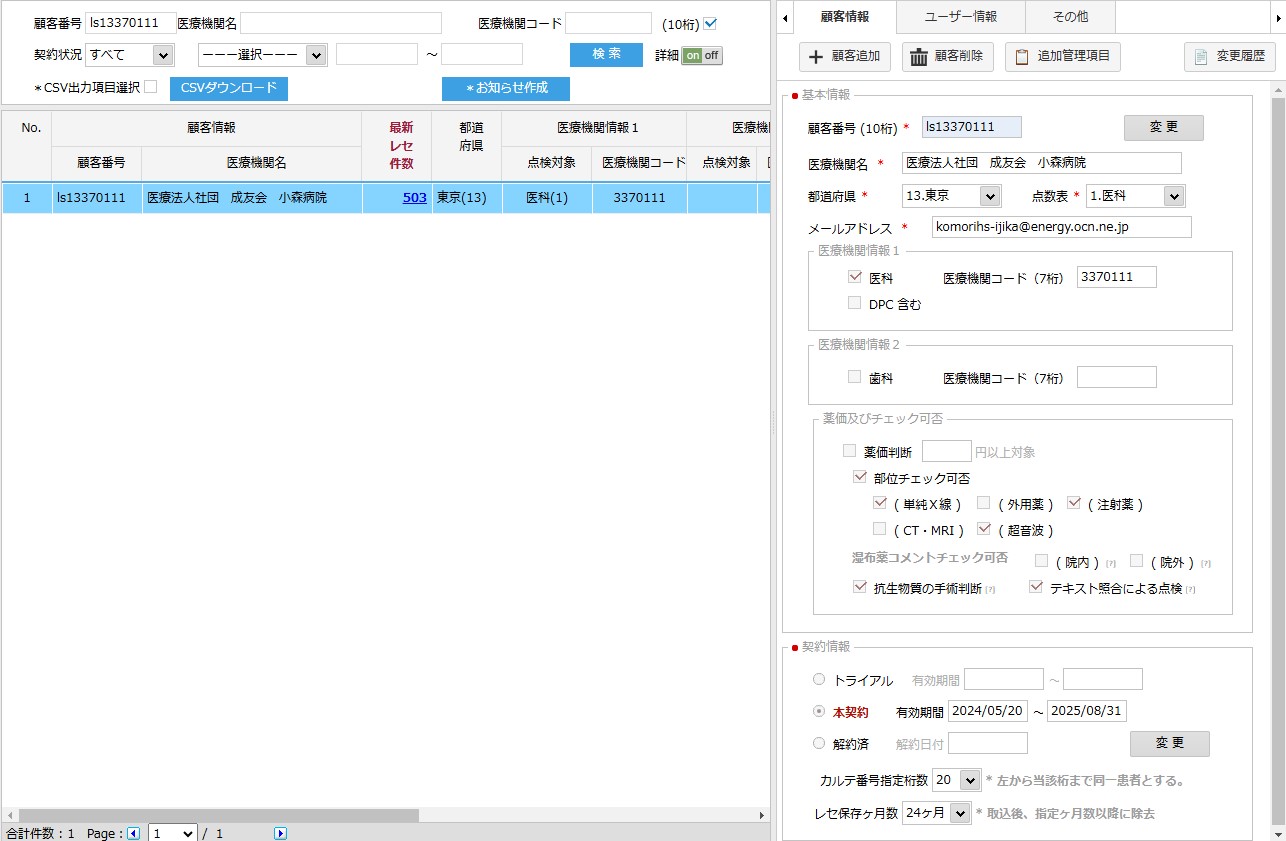Open 都道府県 13.東京 dropdown

click(950, 196)
